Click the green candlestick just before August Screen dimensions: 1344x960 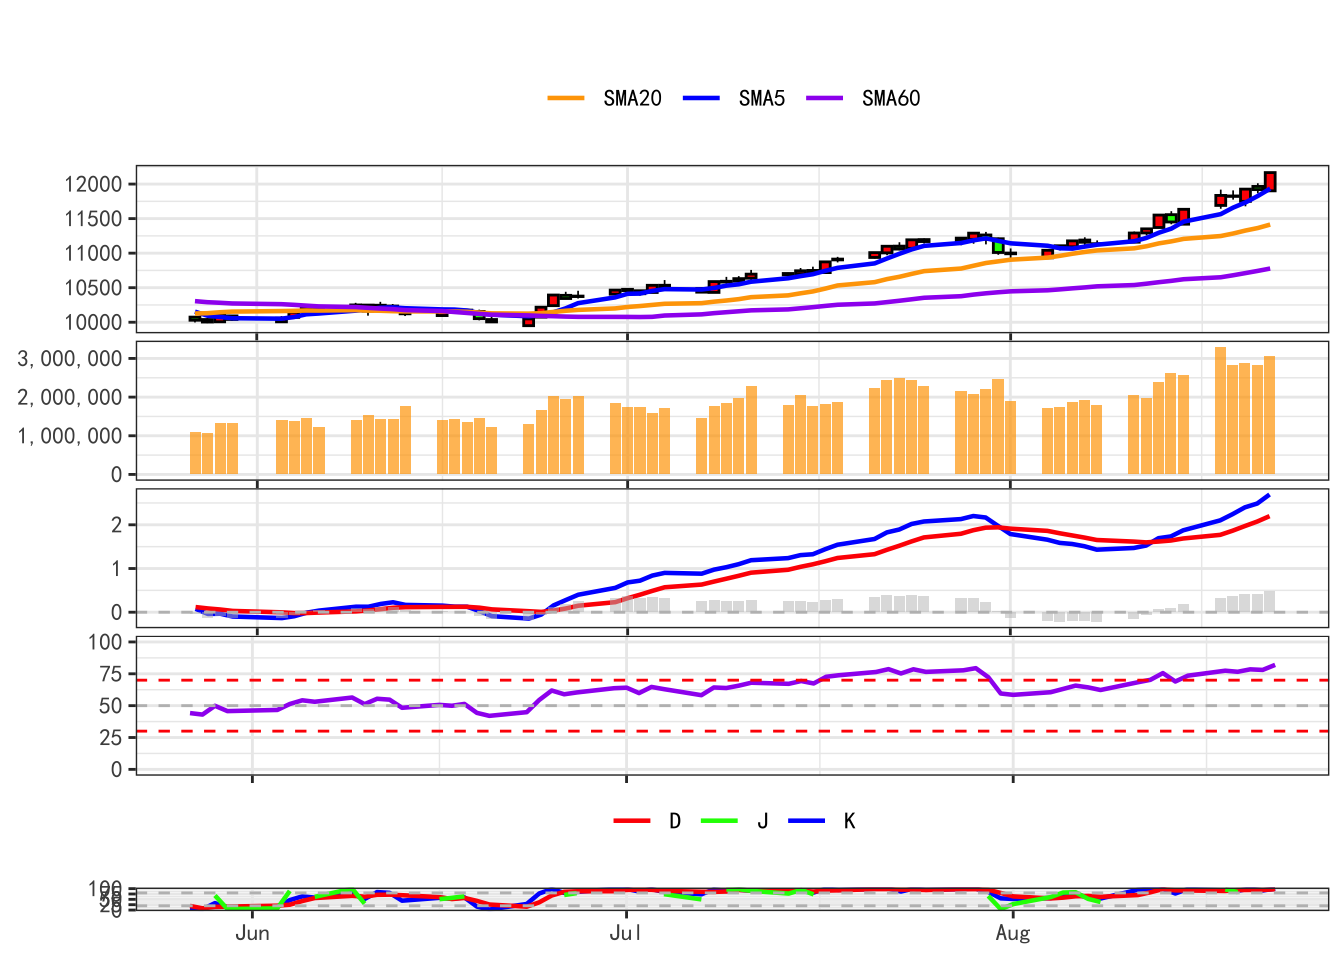tap(998, 246)
